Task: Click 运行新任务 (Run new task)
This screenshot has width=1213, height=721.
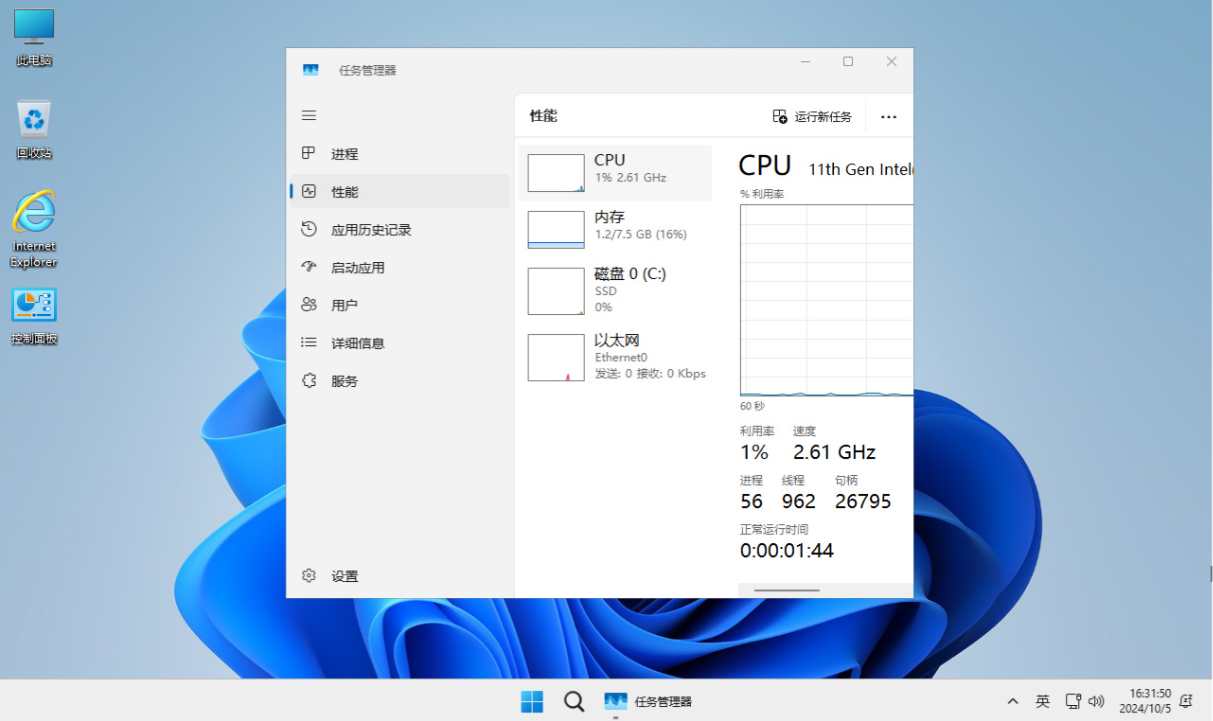Action: coord(812,117)
